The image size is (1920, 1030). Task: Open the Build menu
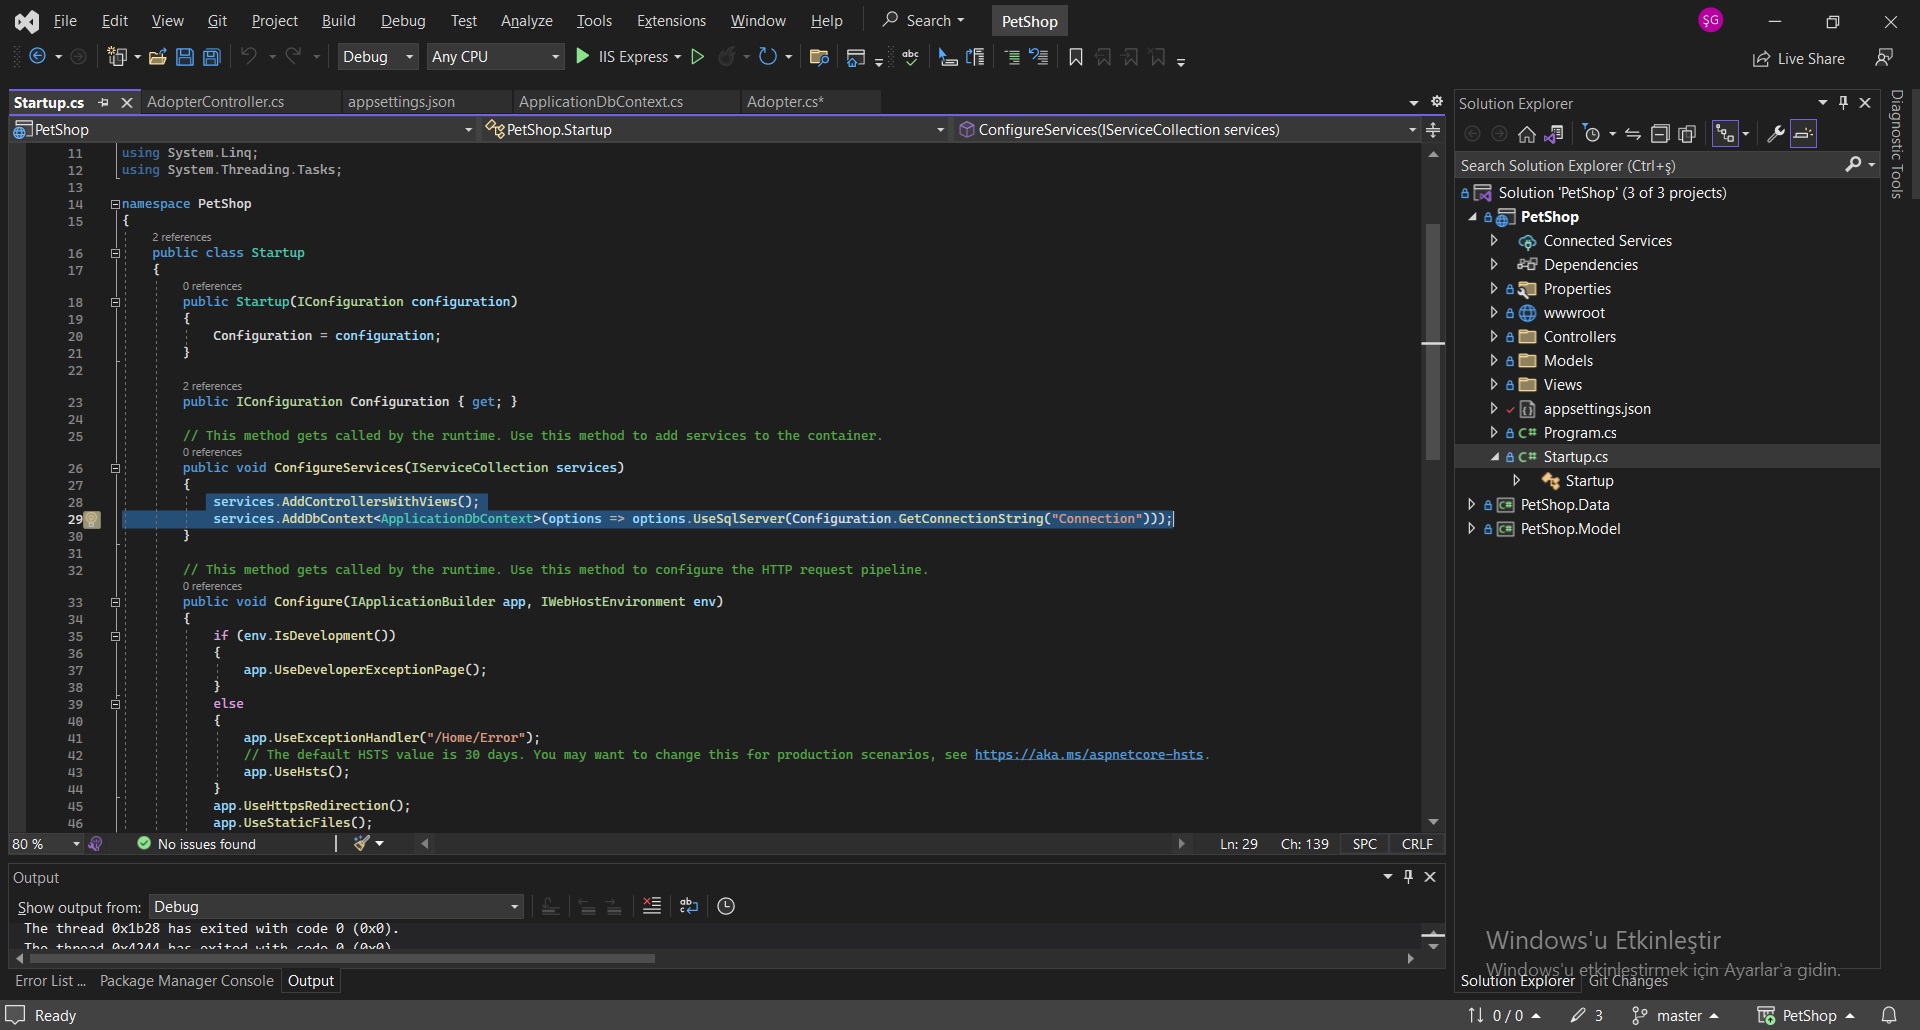click(x=338, y=20)
